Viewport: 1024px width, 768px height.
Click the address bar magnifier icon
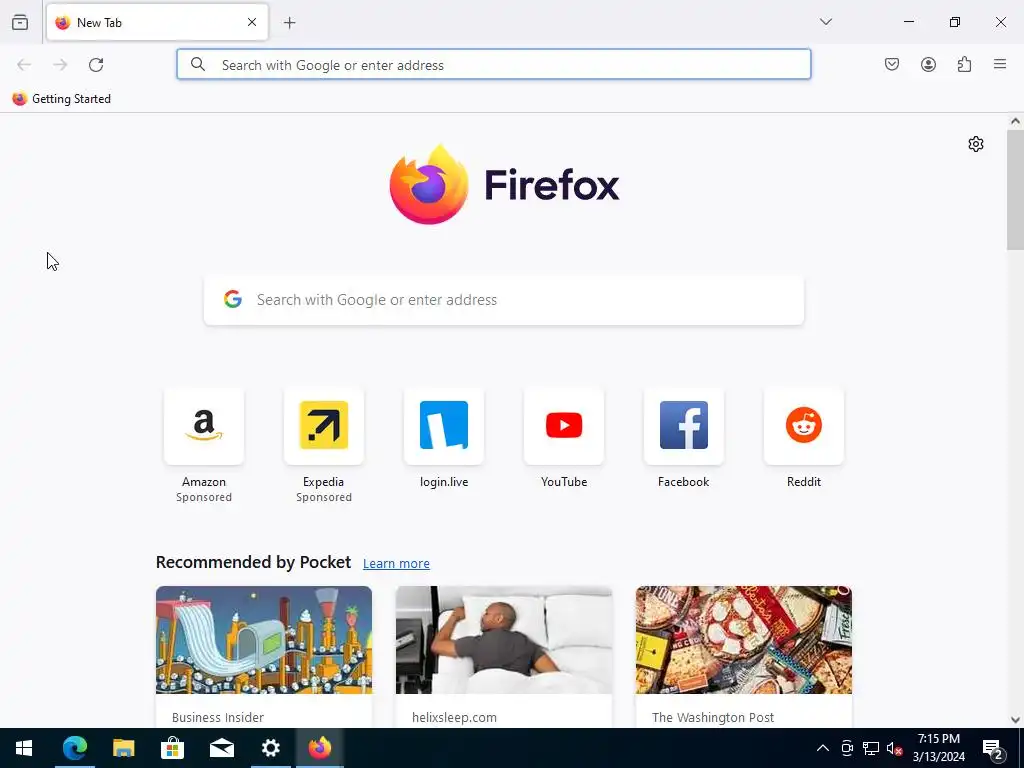point(198,64)
